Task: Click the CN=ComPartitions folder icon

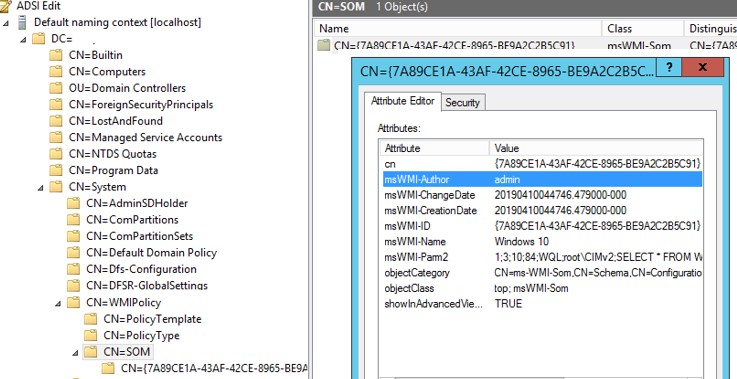Action: [x=73, y=220]
